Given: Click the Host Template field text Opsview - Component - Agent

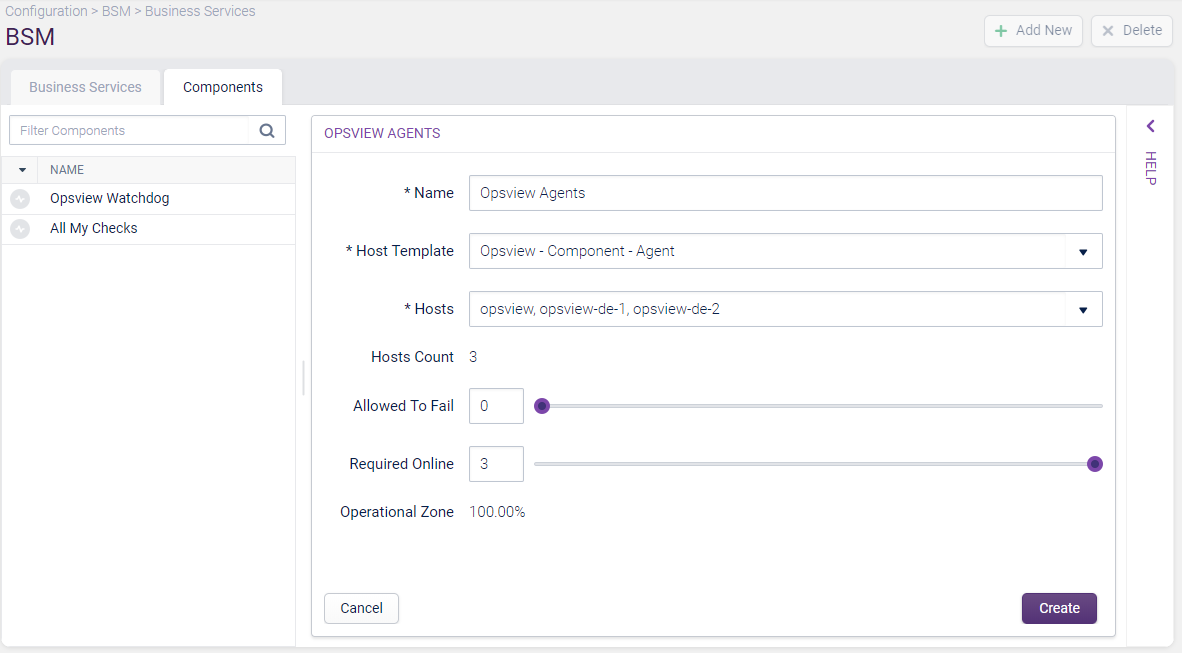Looking at the screenshot, I should 577,251.
